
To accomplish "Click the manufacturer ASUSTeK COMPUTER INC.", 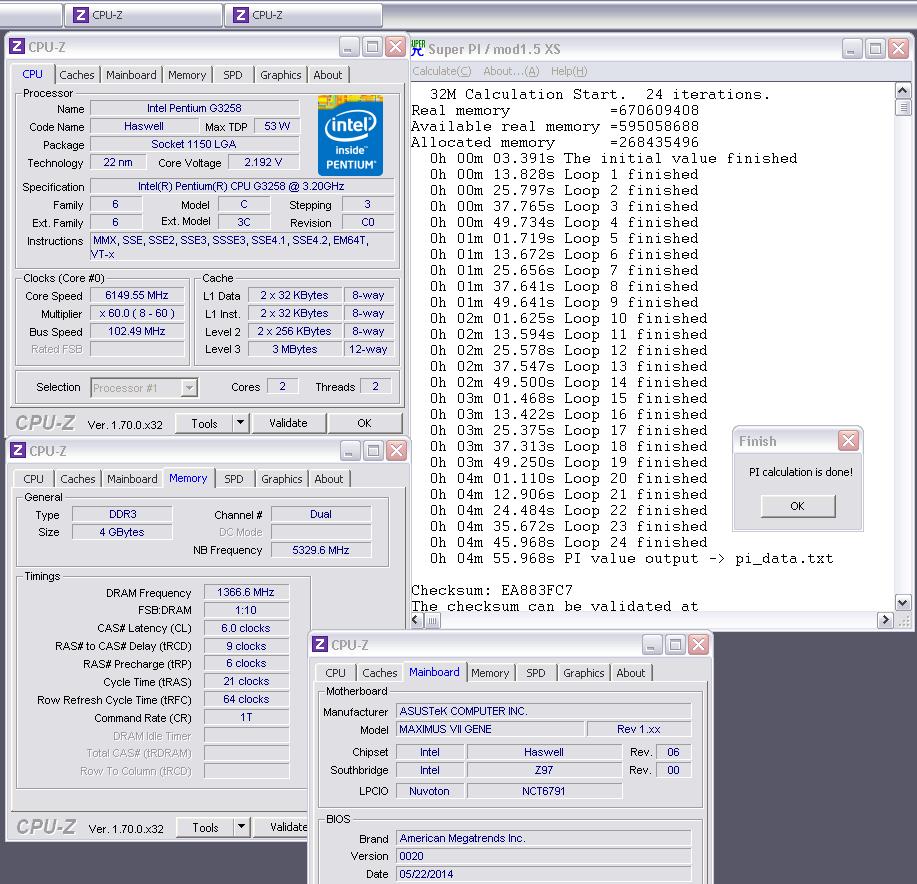I will [x=543, y=711].
